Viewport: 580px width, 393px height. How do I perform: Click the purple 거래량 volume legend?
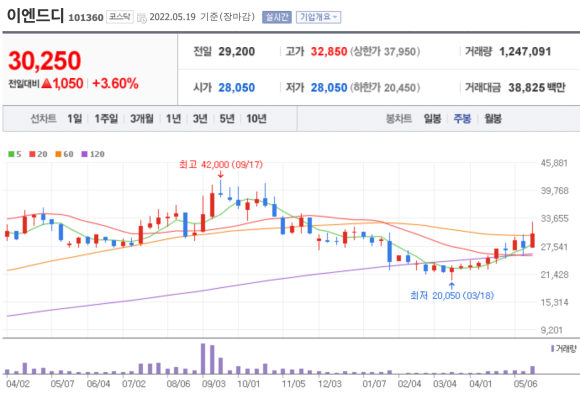point(564,349)
